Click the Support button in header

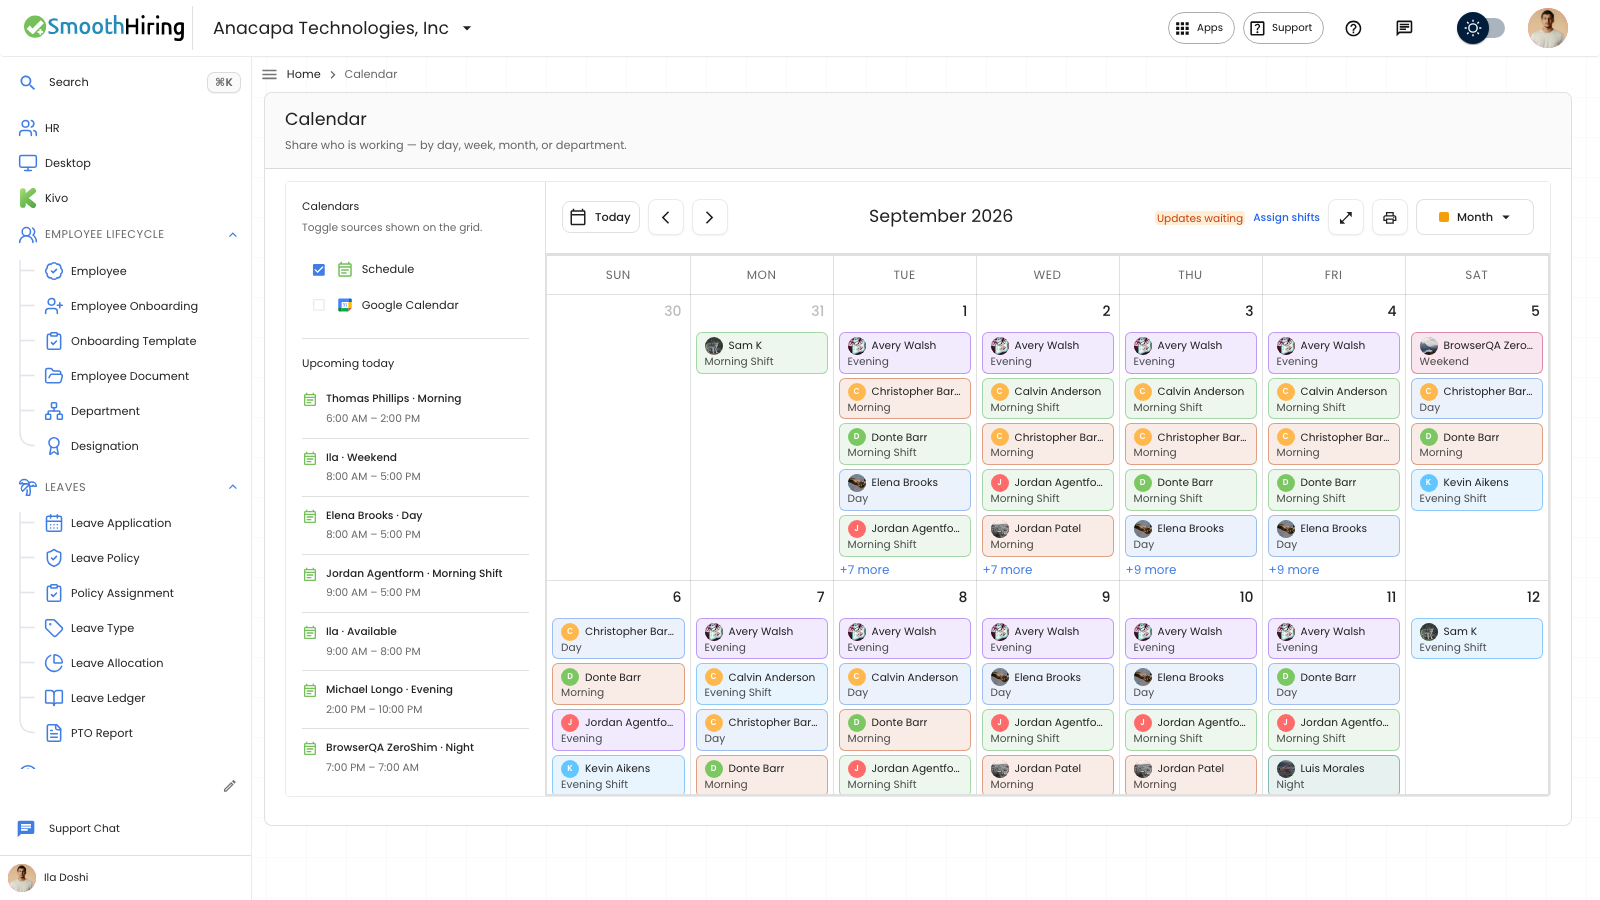1283,28
